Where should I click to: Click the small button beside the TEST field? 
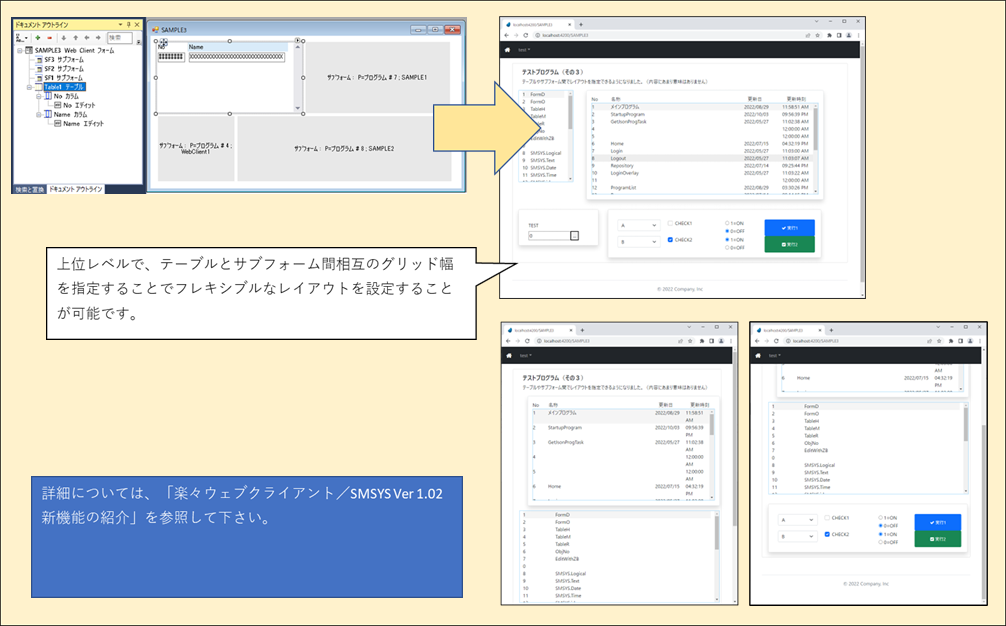[574, 236]
